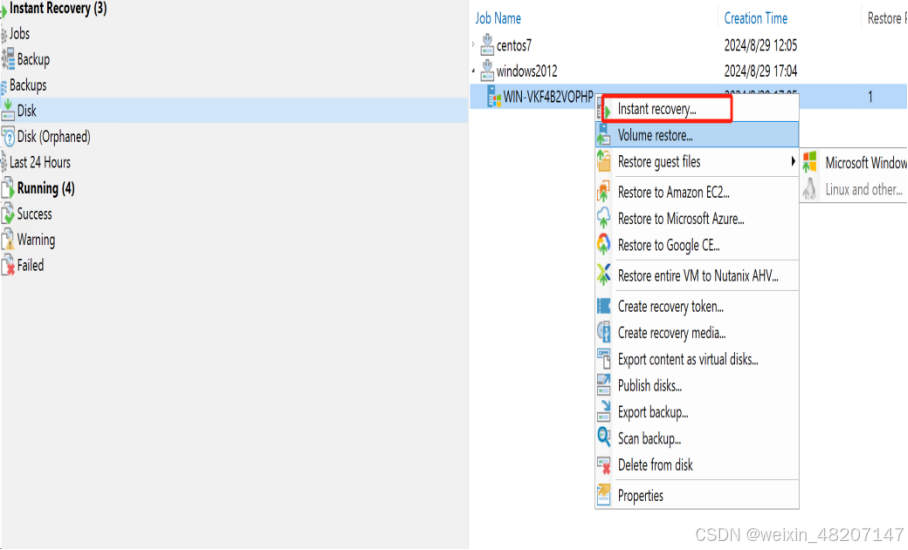Viewport: 908px width, 550px height.
Task: Click the Failed red X icon
Action: 8,265
